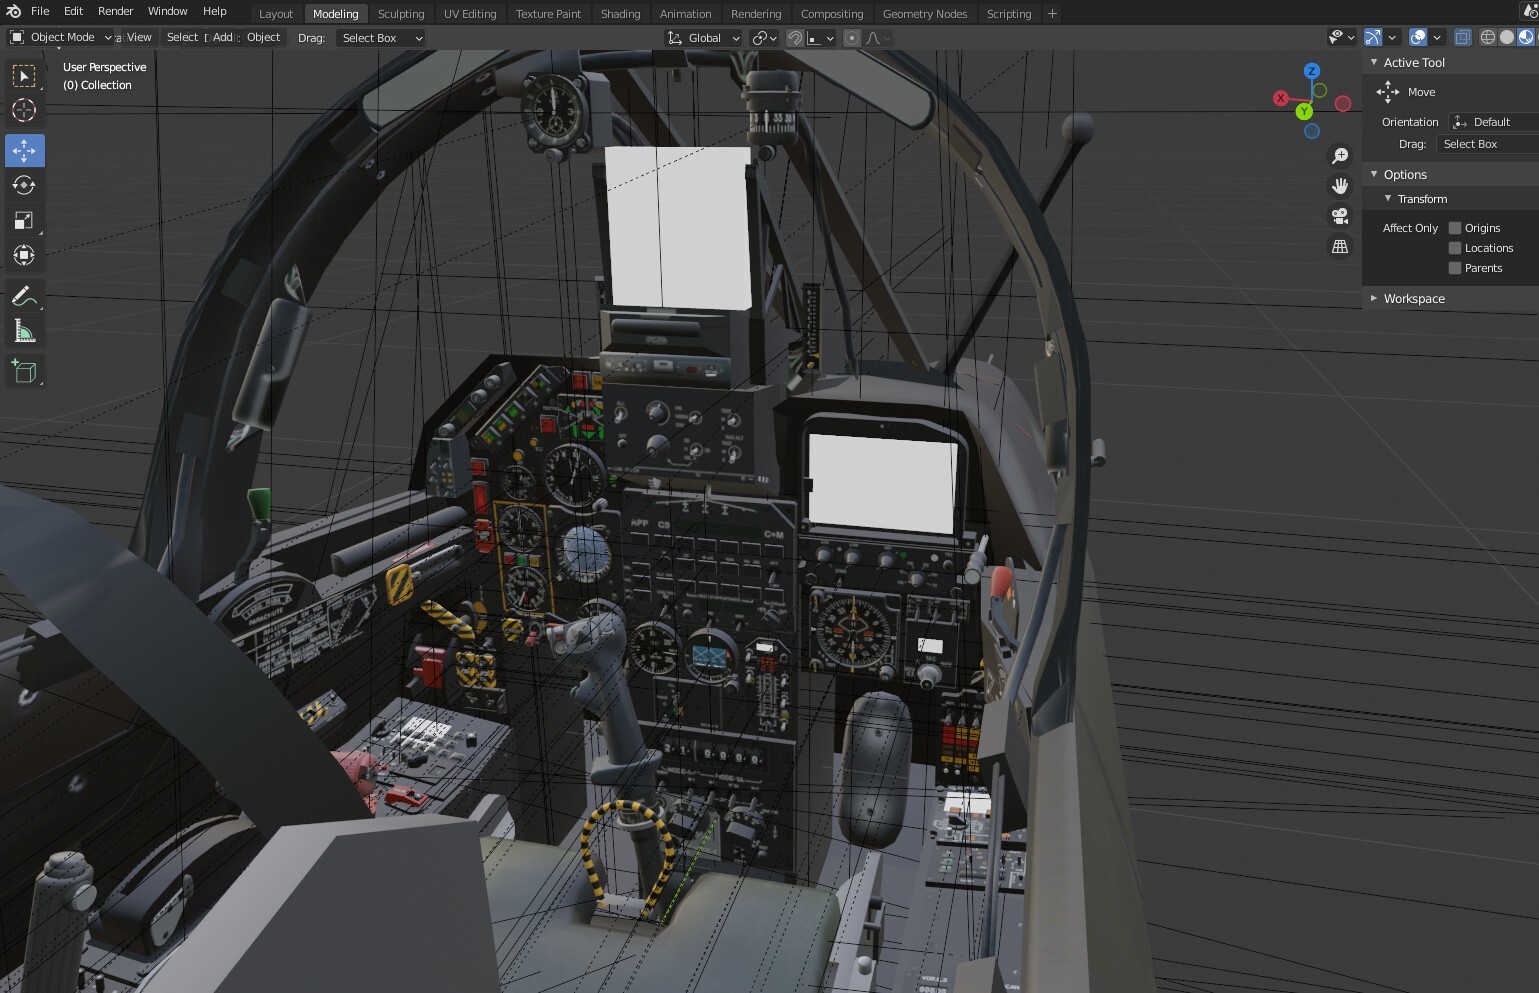Screen dimensions: 1539x993
Task: Open the Orientation Default dropdown
Action: click(x=1493, y=122)
